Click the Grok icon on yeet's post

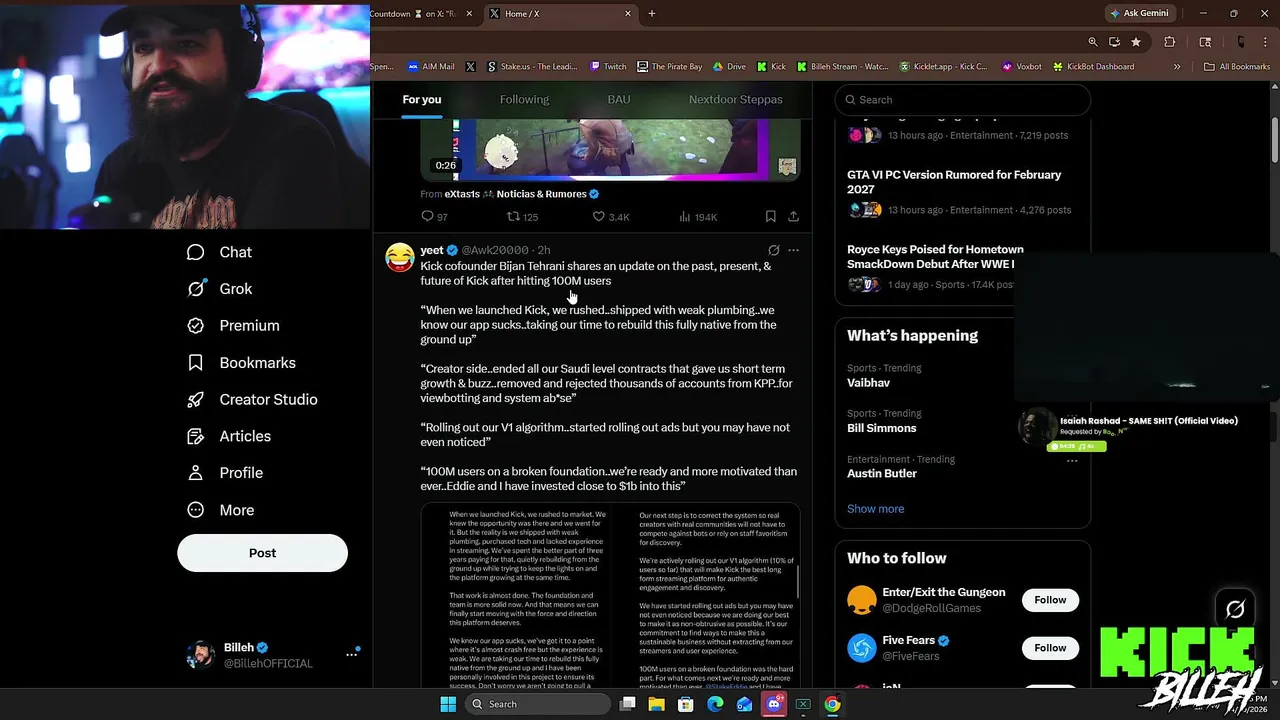point(773,250)
